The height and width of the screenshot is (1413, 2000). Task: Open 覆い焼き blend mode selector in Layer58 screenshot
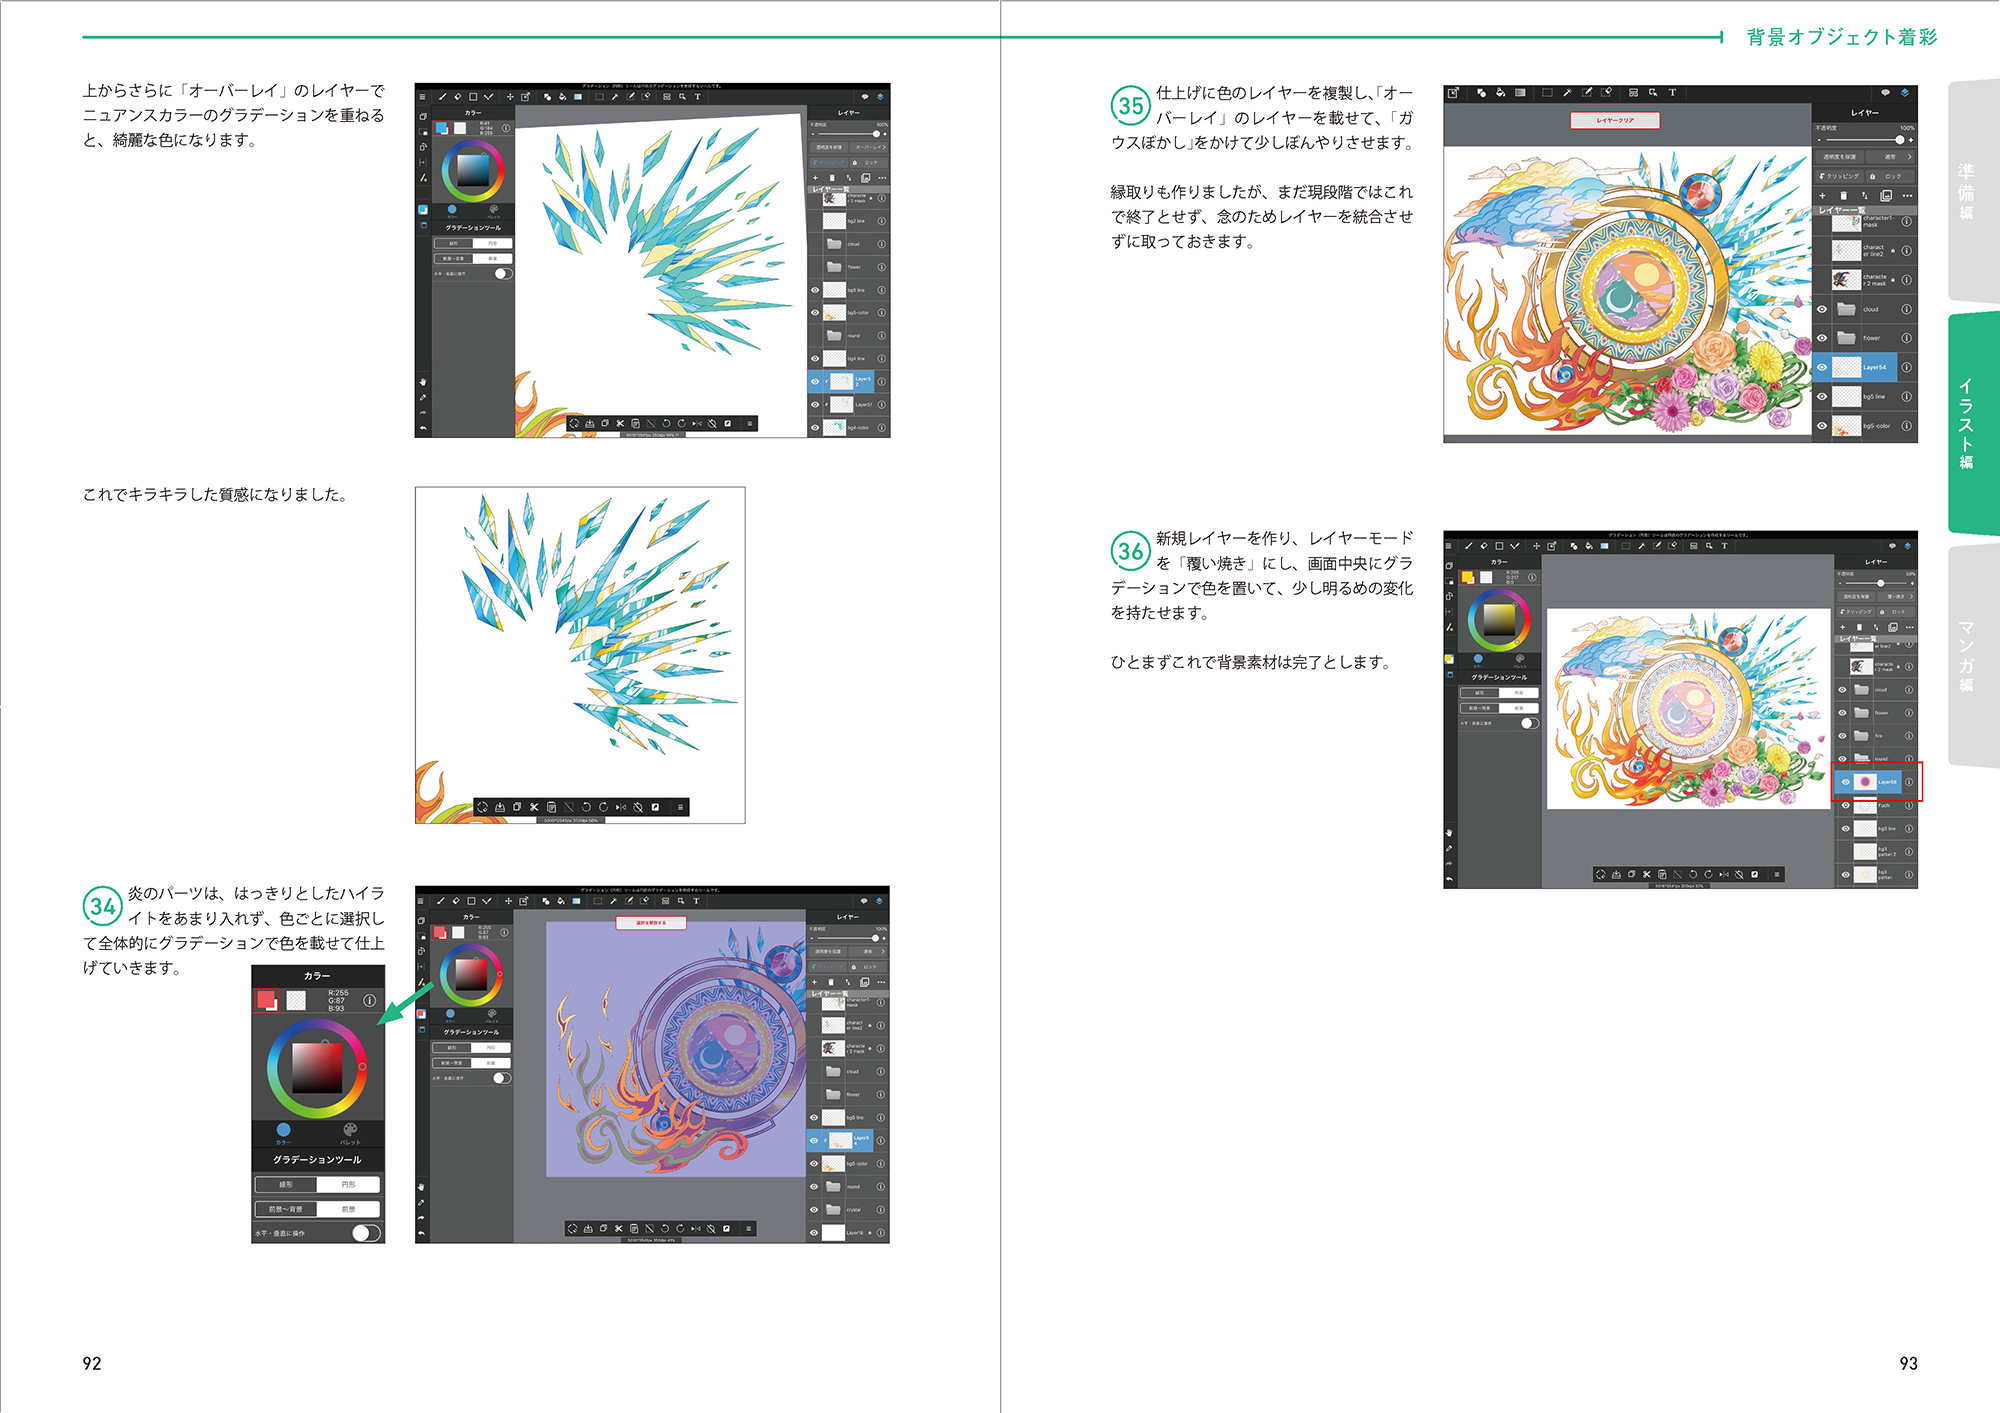coord(1898,597)
